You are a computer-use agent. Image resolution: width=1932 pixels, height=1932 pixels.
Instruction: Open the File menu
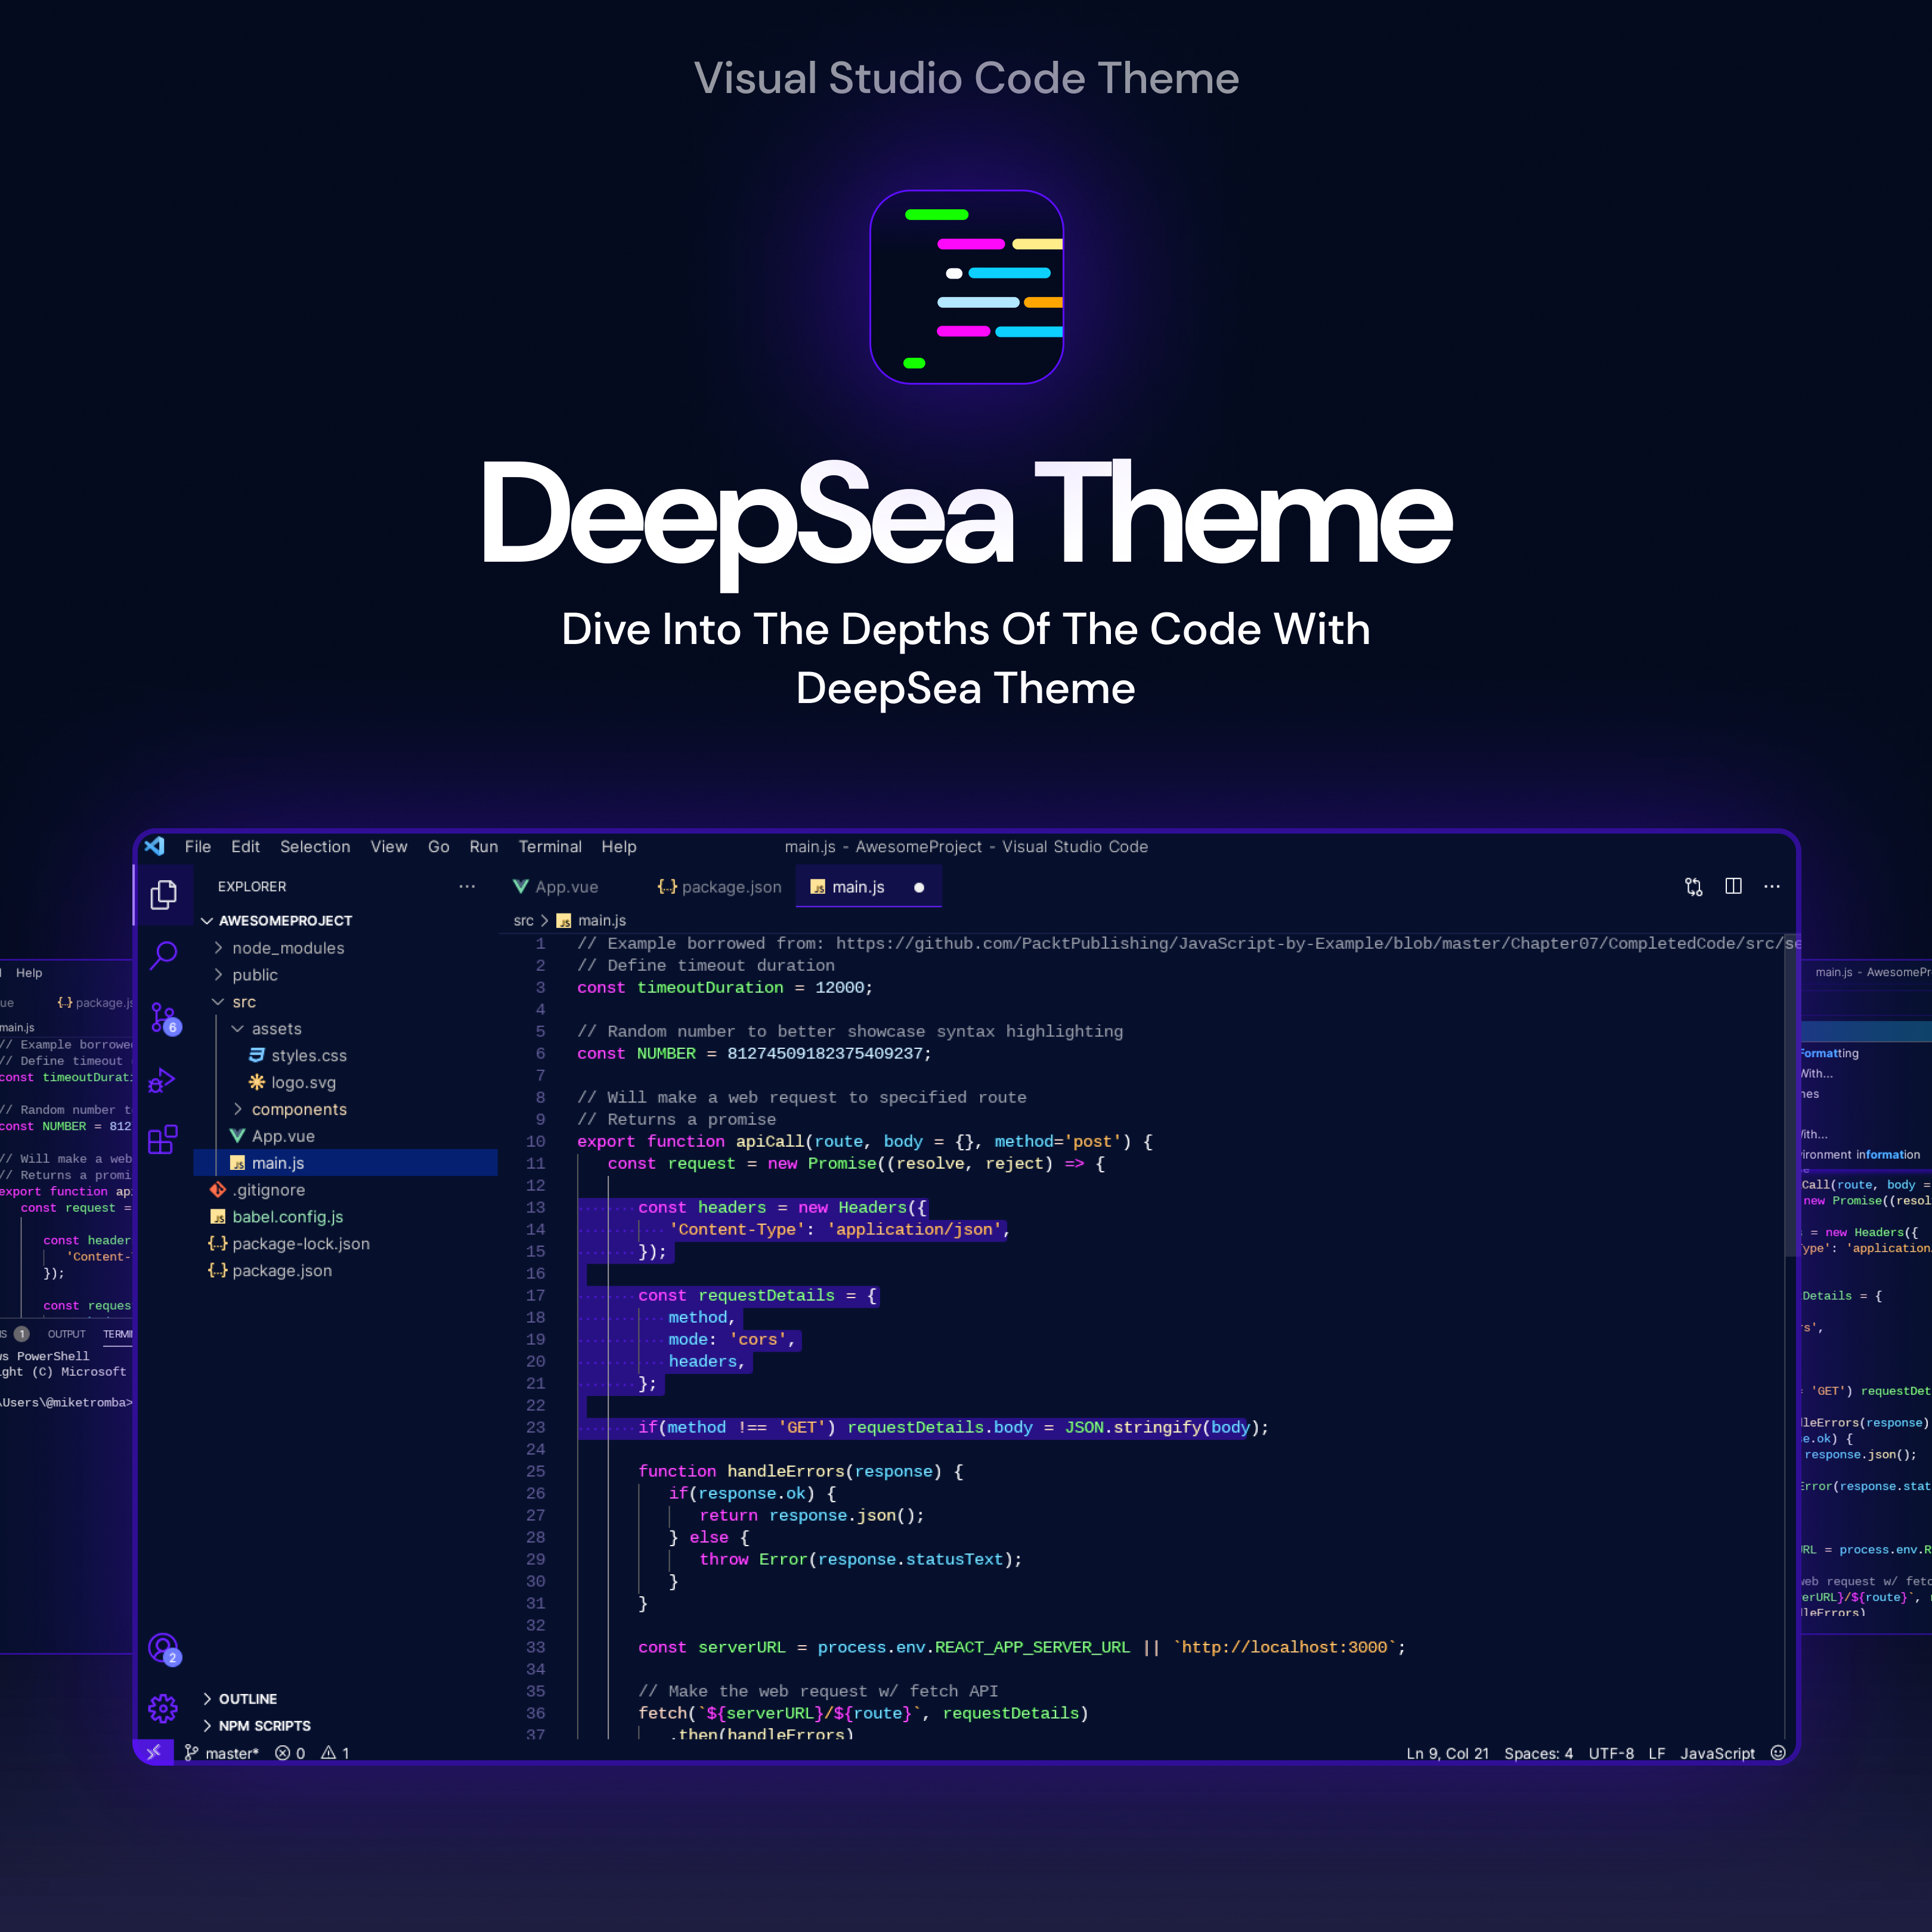pos(198,846)
